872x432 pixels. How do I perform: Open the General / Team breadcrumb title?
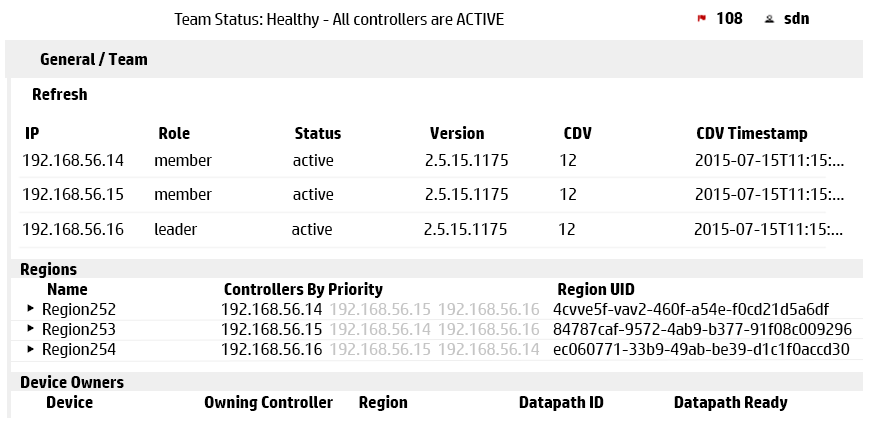pos(93,59)
